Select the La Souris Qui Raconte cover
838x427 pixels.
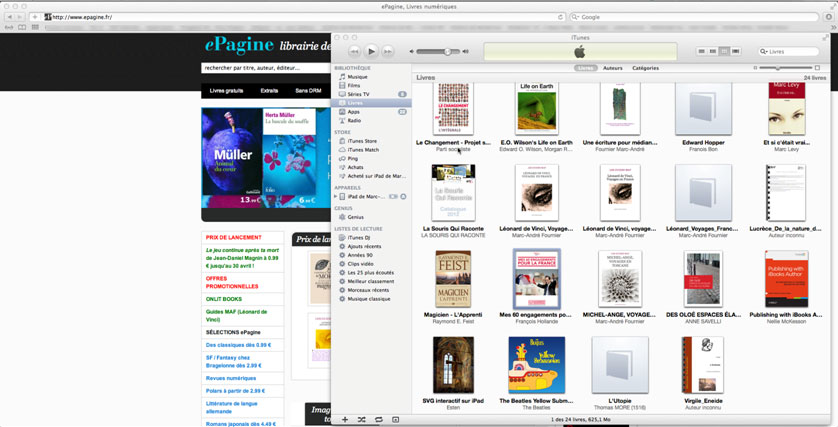[453, 192]
